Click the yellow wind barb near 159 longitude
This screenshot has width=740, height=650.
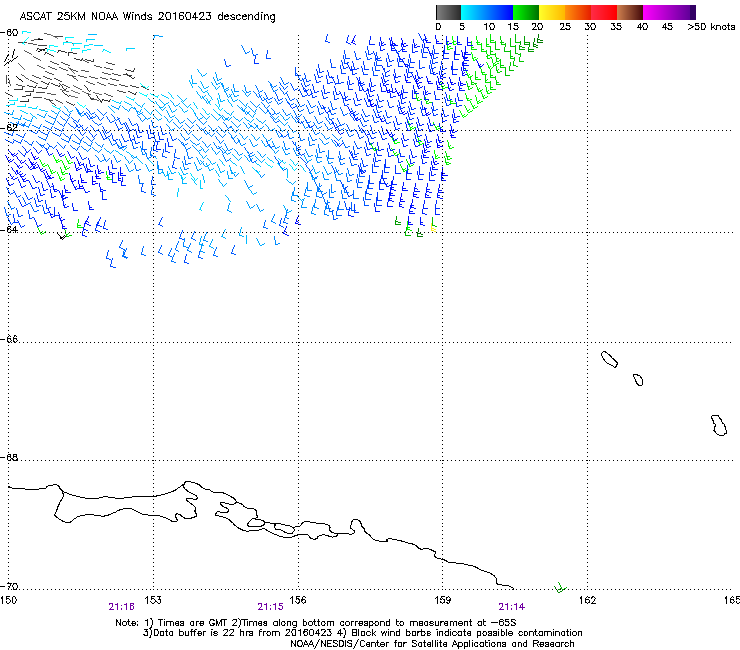tap(433, 228)
